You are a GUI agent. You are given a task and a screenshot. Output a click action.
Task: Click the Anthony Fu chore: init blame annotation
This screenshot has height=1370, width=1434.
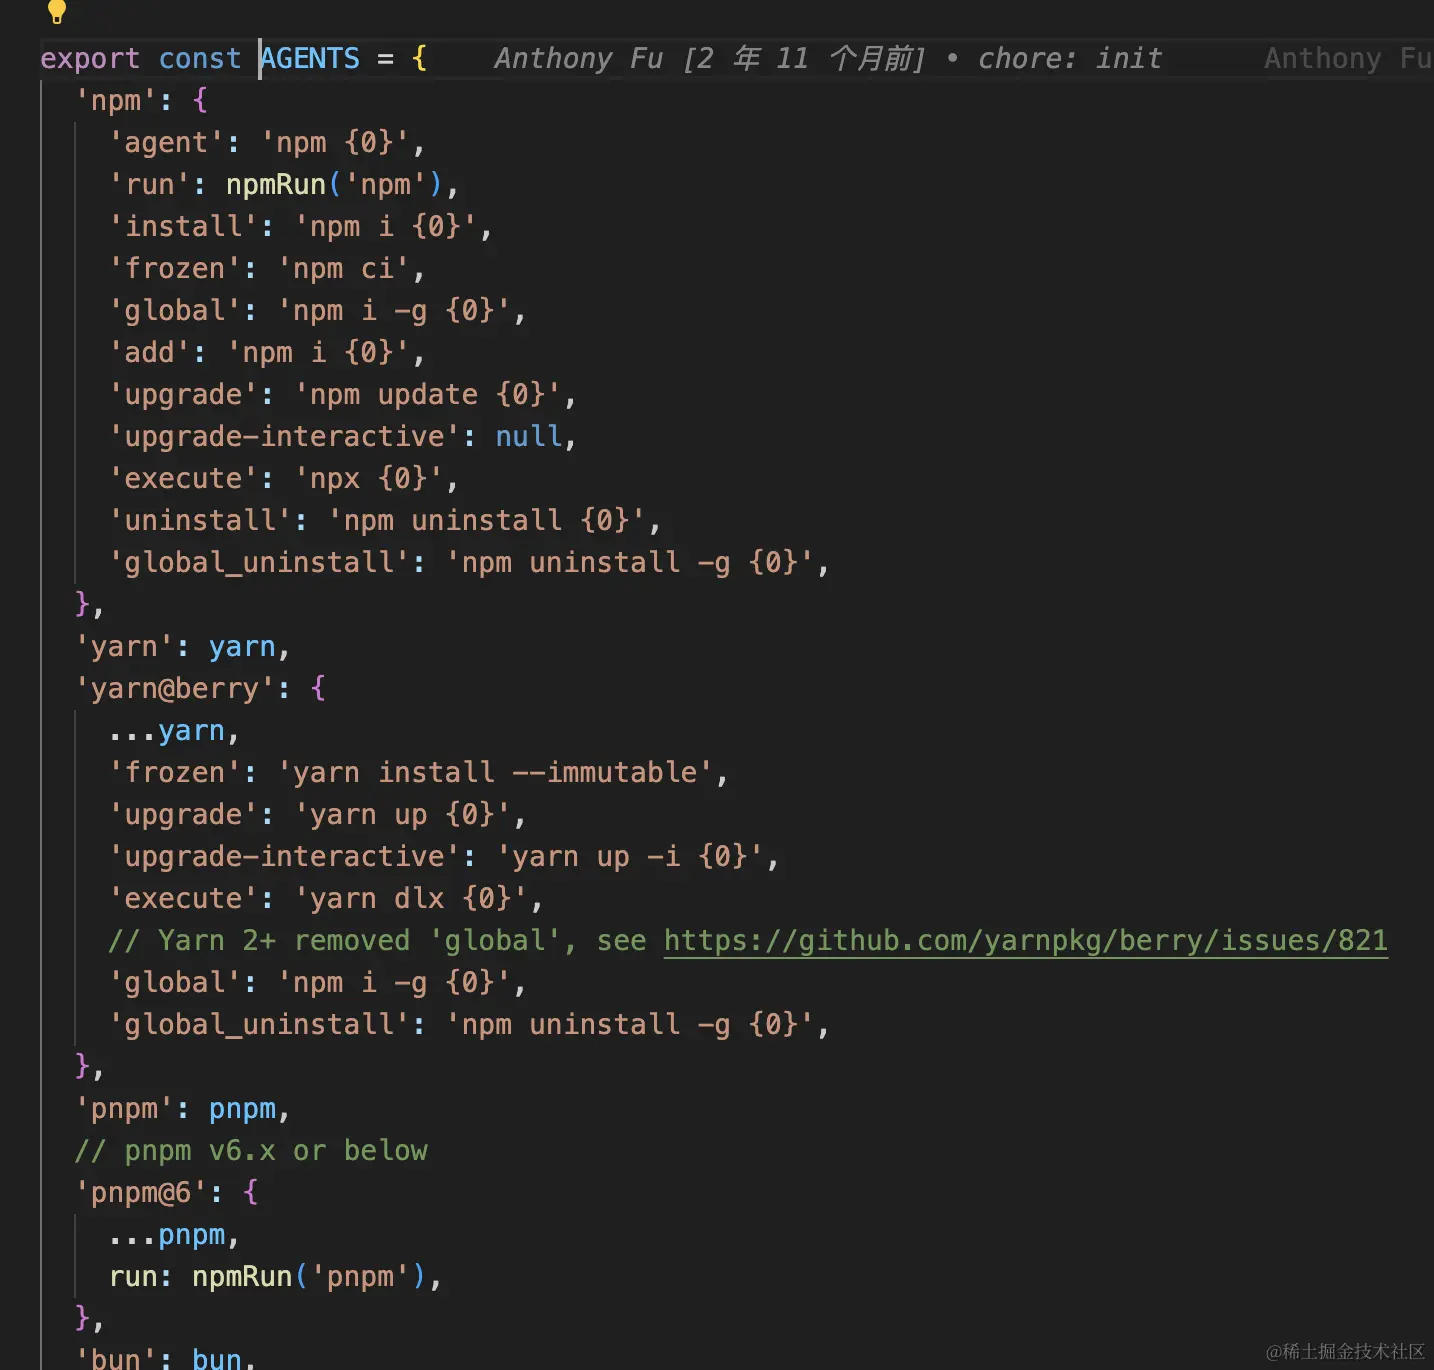pos(828,59)
